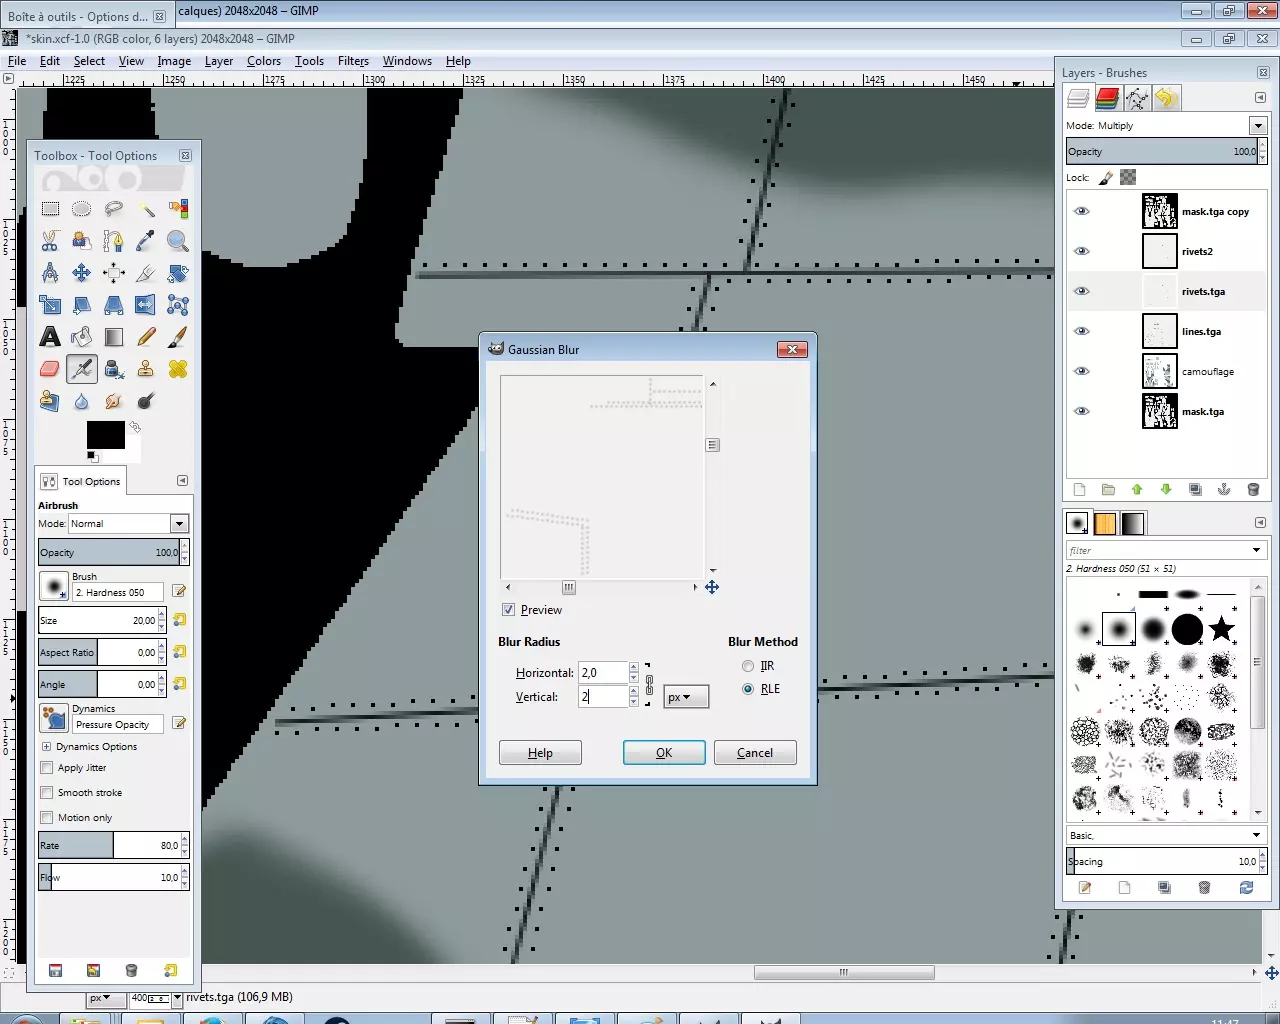Image resolution: width=1280 pixels, height=1024 pixels.
Task: Pick the Eraser tool
Action: [x=50, y=369]
